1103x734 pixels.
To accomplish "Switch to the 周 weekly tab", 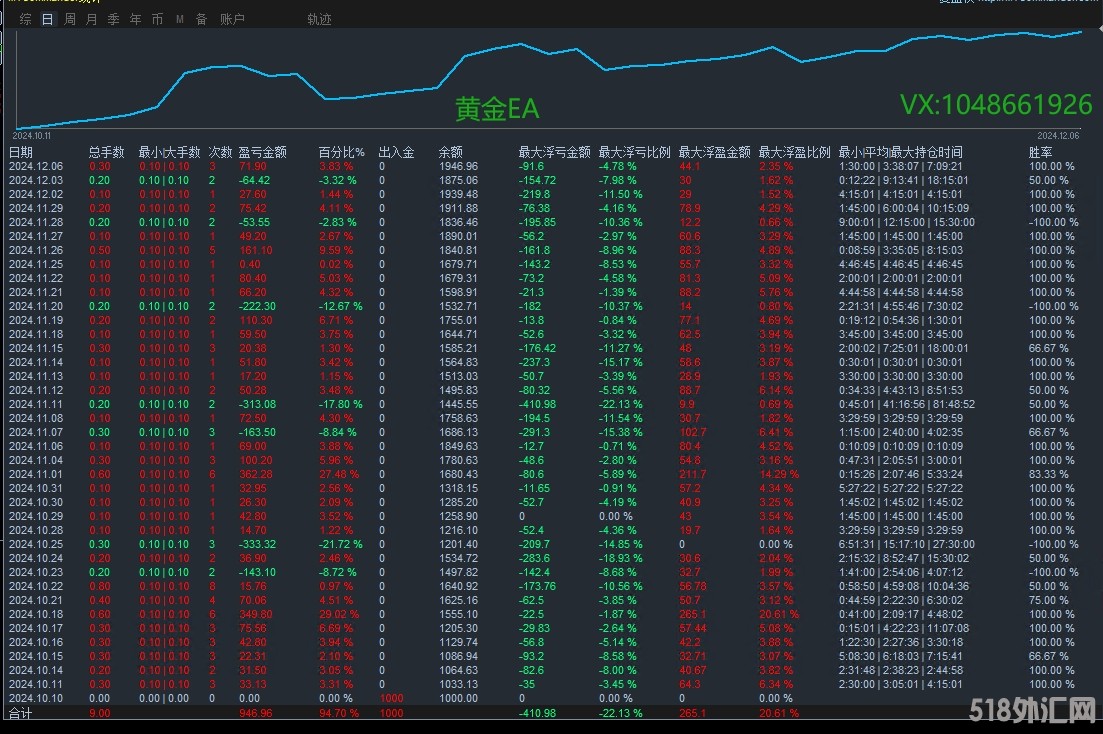I will click(x=70, y=19).
